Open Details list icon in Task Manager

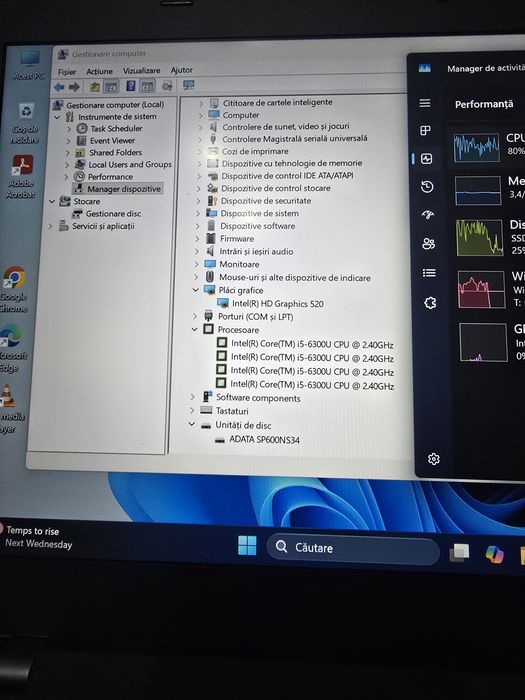coord(429,273)
